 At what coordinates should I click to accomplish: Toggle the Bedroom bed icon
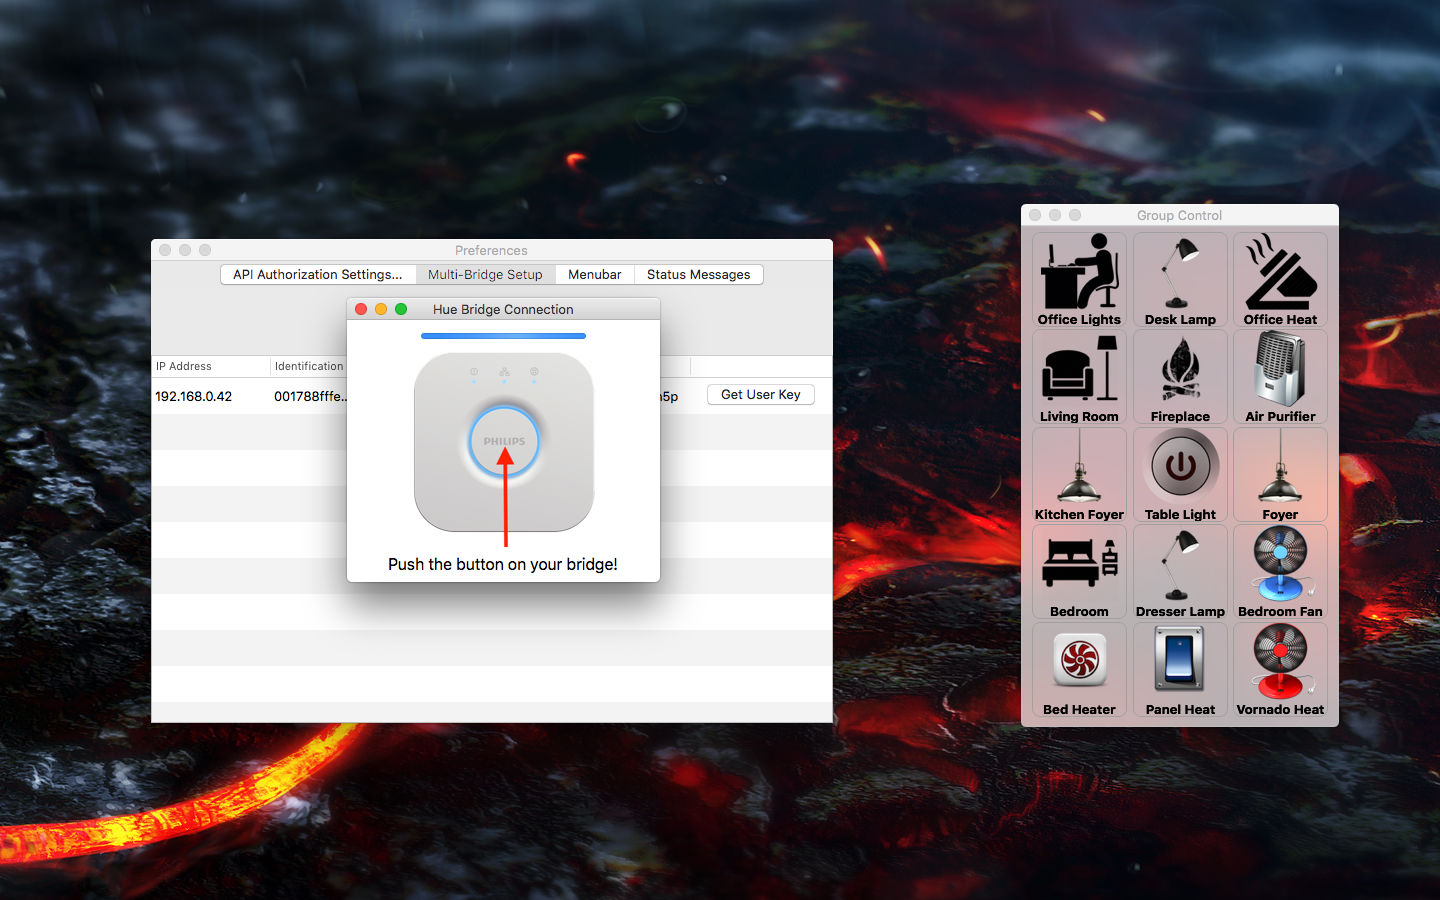(x=1079, y=572)
